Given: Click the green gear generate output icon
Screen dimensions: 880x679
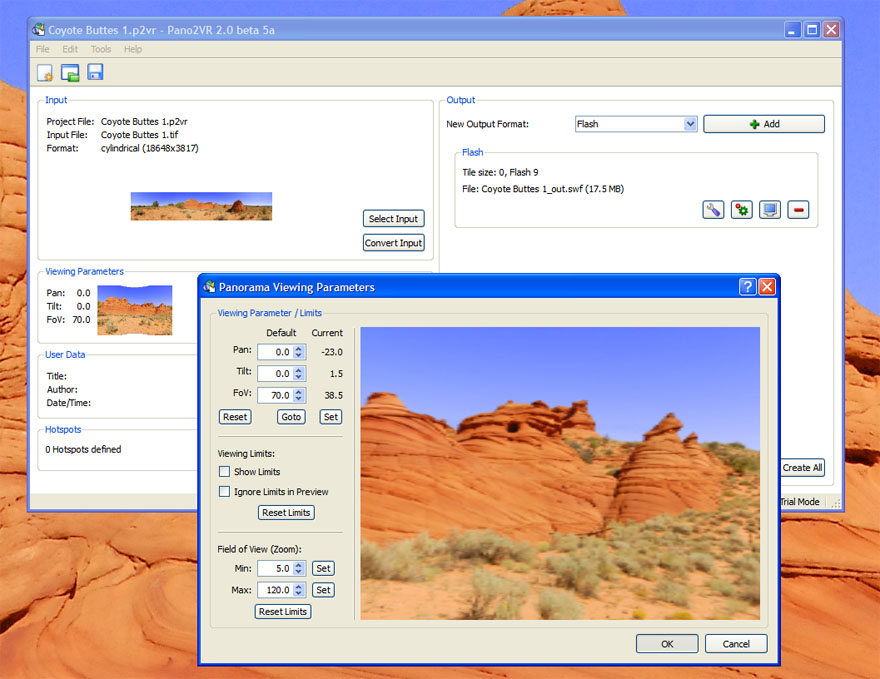Looking at the screenshot, I should tap(741, 210).
